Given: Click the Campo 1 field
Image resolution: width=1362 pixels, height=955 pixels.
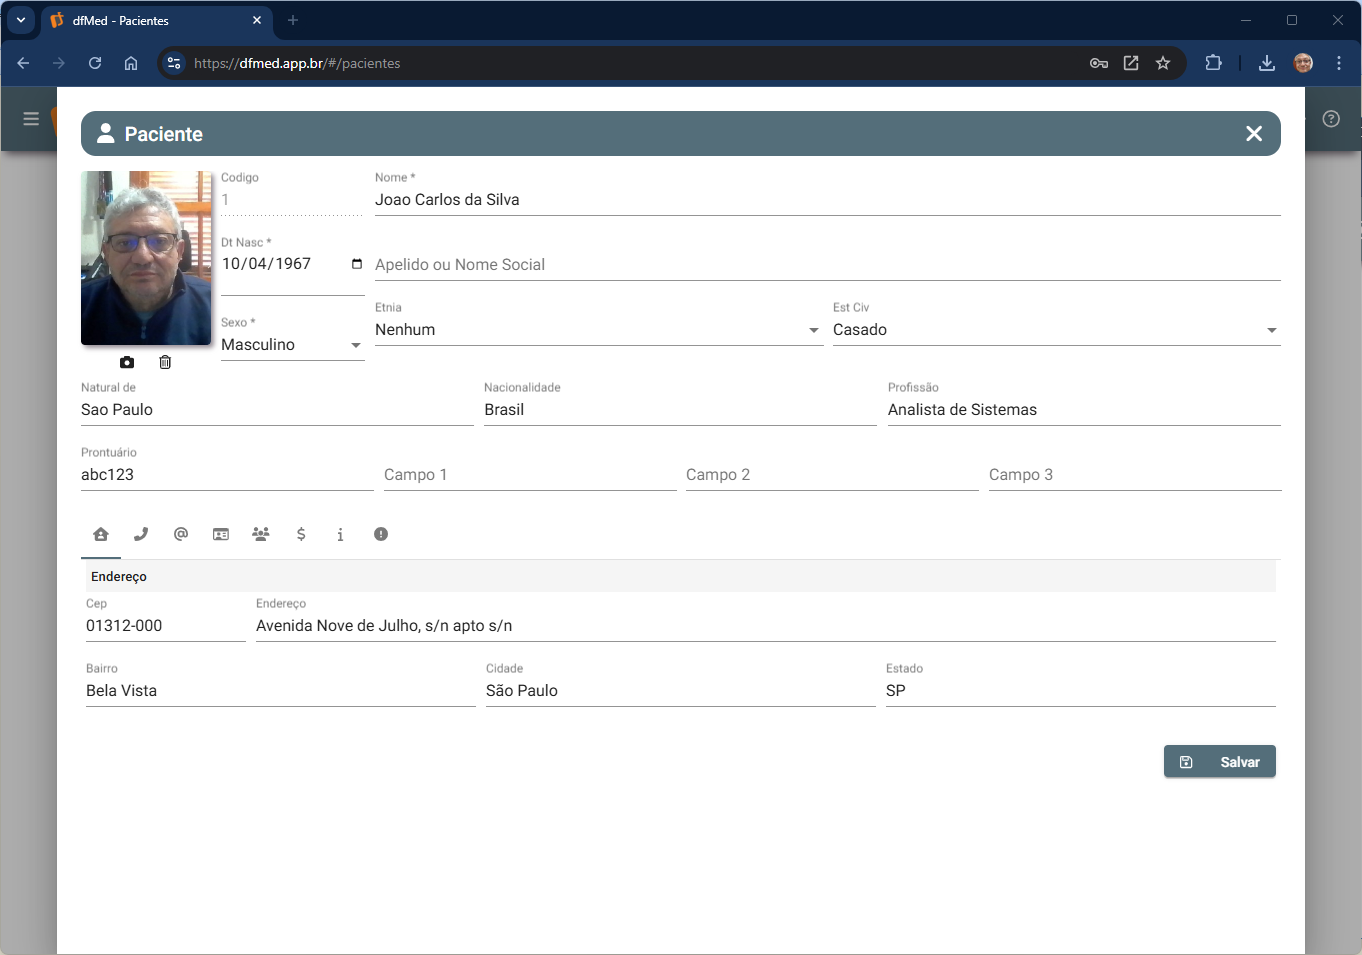Looking at the screenshot, I should click(530, 475).
